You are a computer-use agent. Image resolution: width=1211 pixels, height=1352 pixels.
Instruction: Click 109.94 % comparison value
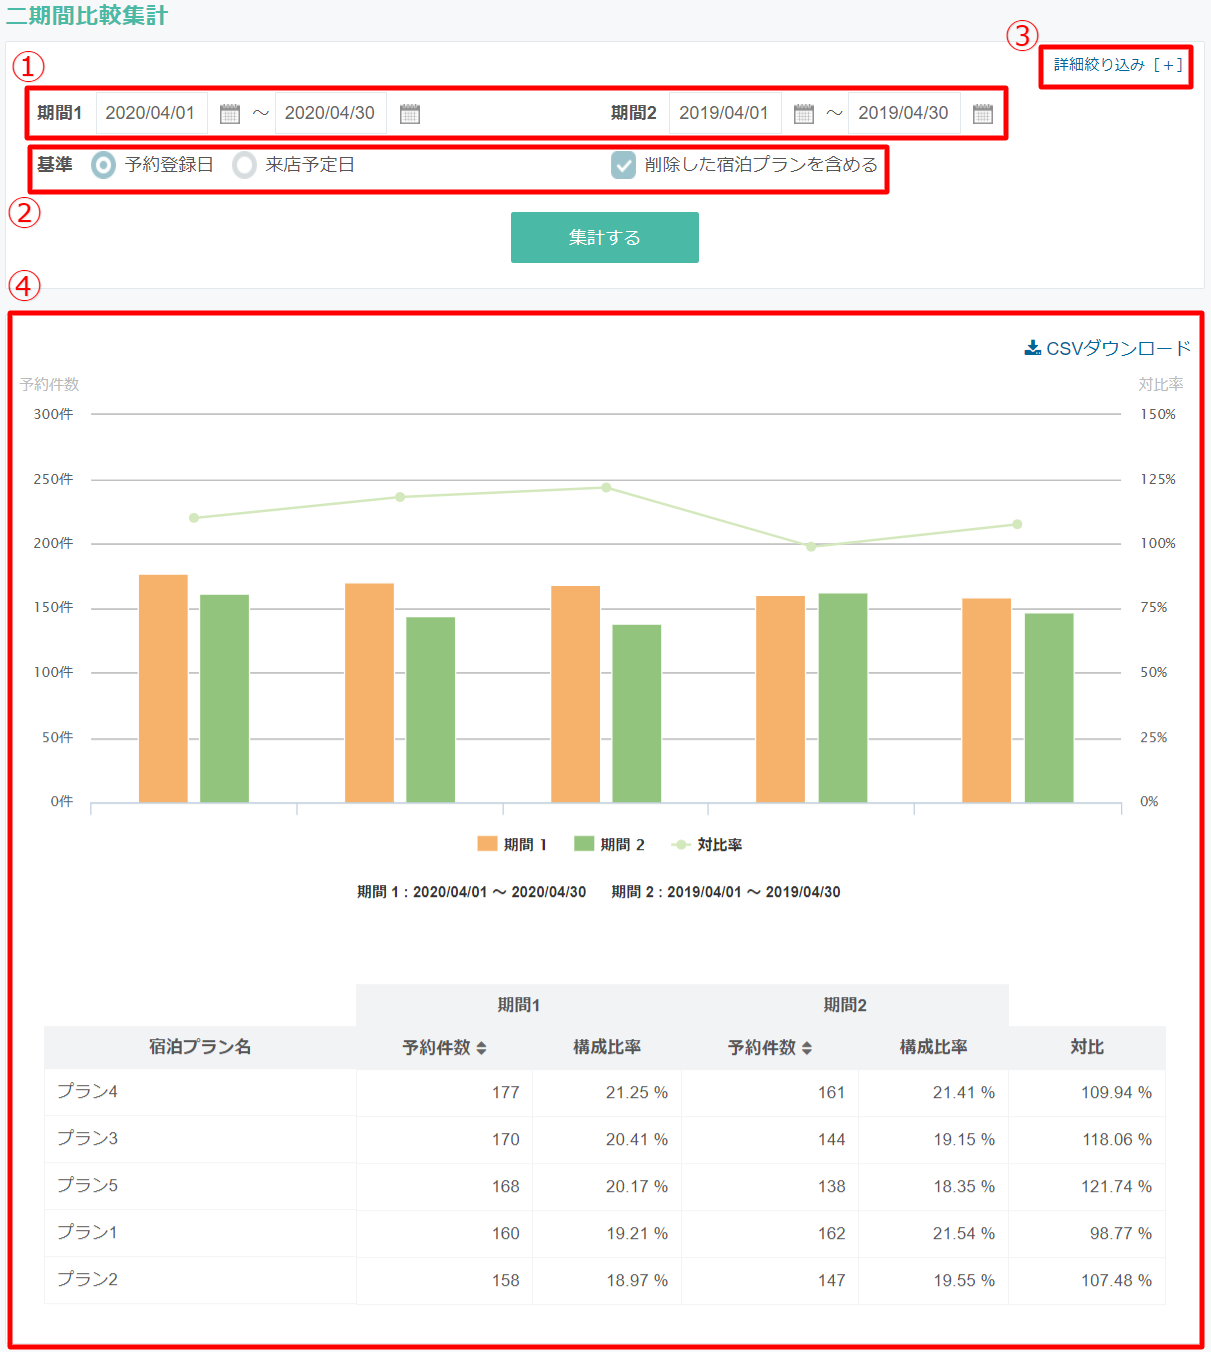pos(1116,1093)
